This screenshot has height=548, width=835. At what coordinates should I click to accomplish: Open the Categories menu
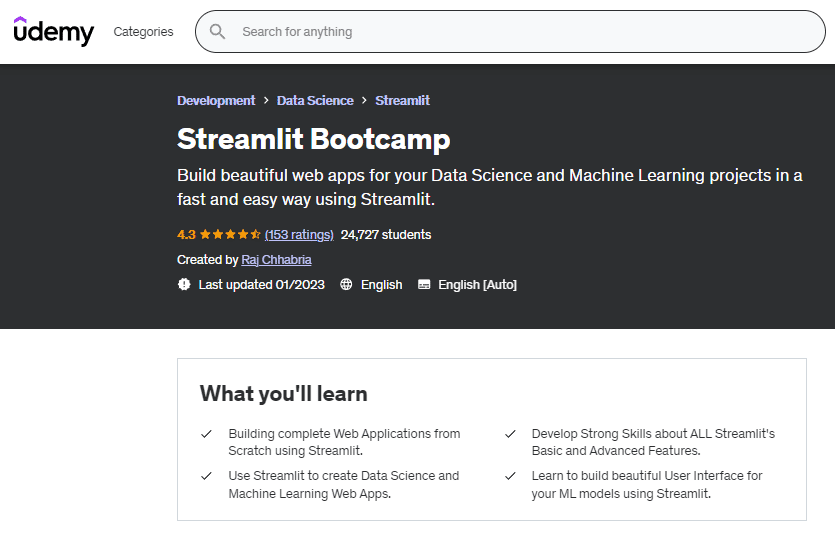pyautogui.click(x=143, y=32)
